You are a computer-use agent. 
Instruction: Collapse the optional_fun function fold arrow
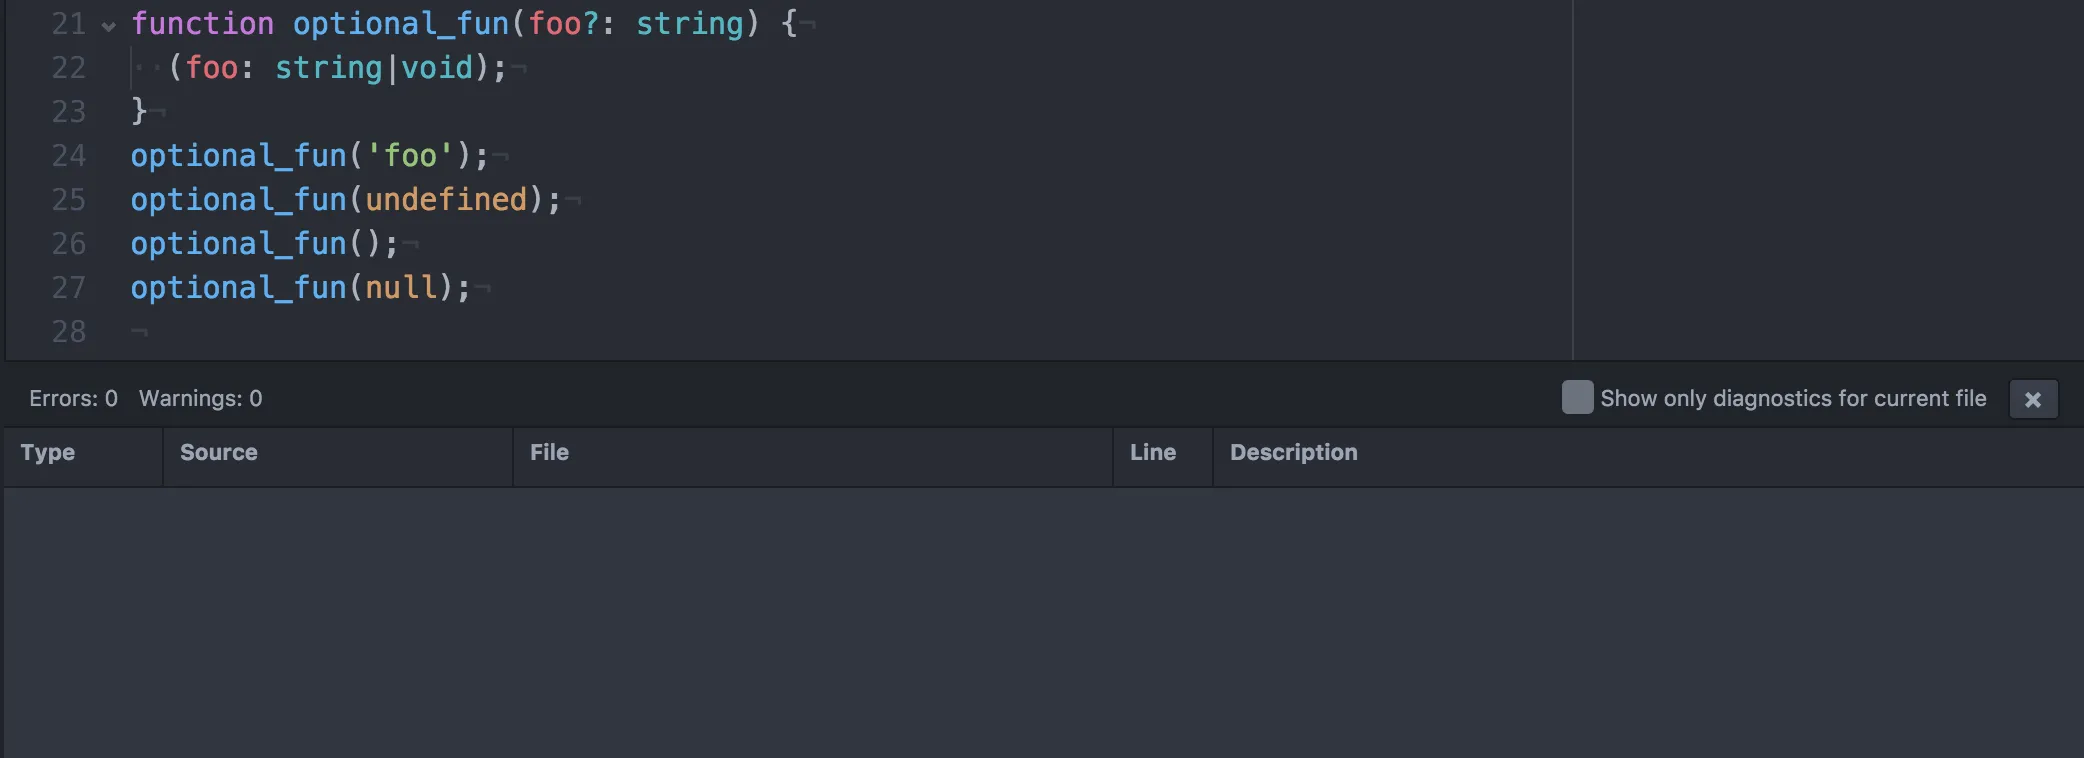point(109,26)
